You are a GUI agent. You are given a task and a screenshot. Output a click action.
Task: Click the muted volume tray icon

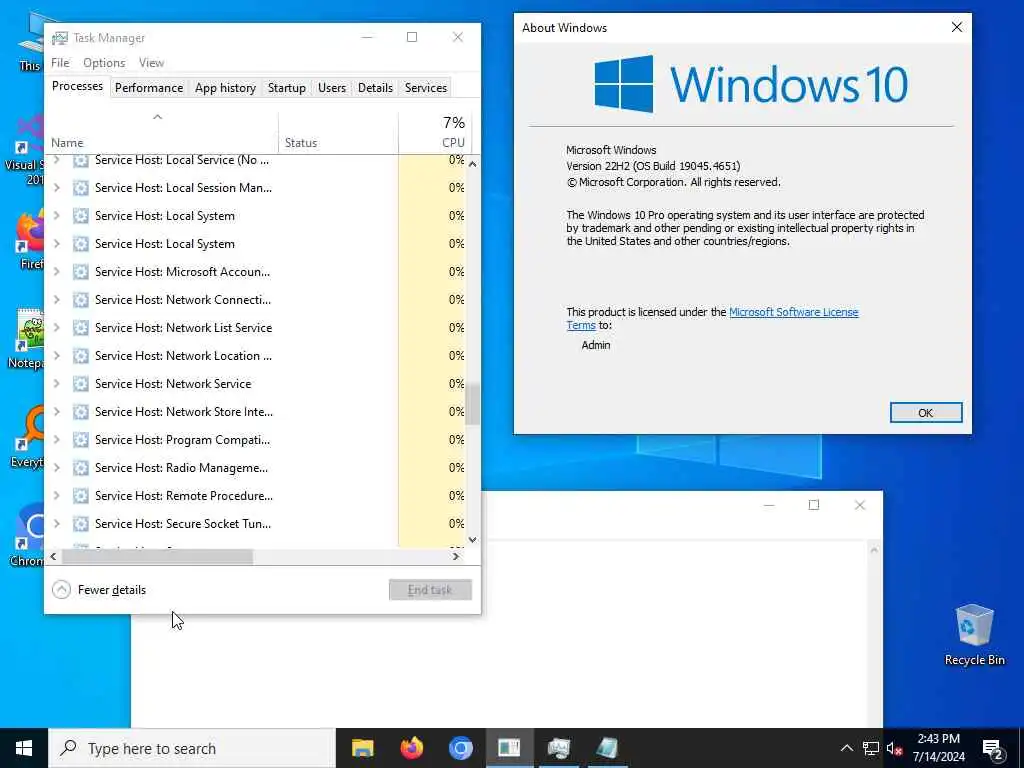tap(894, 748)
